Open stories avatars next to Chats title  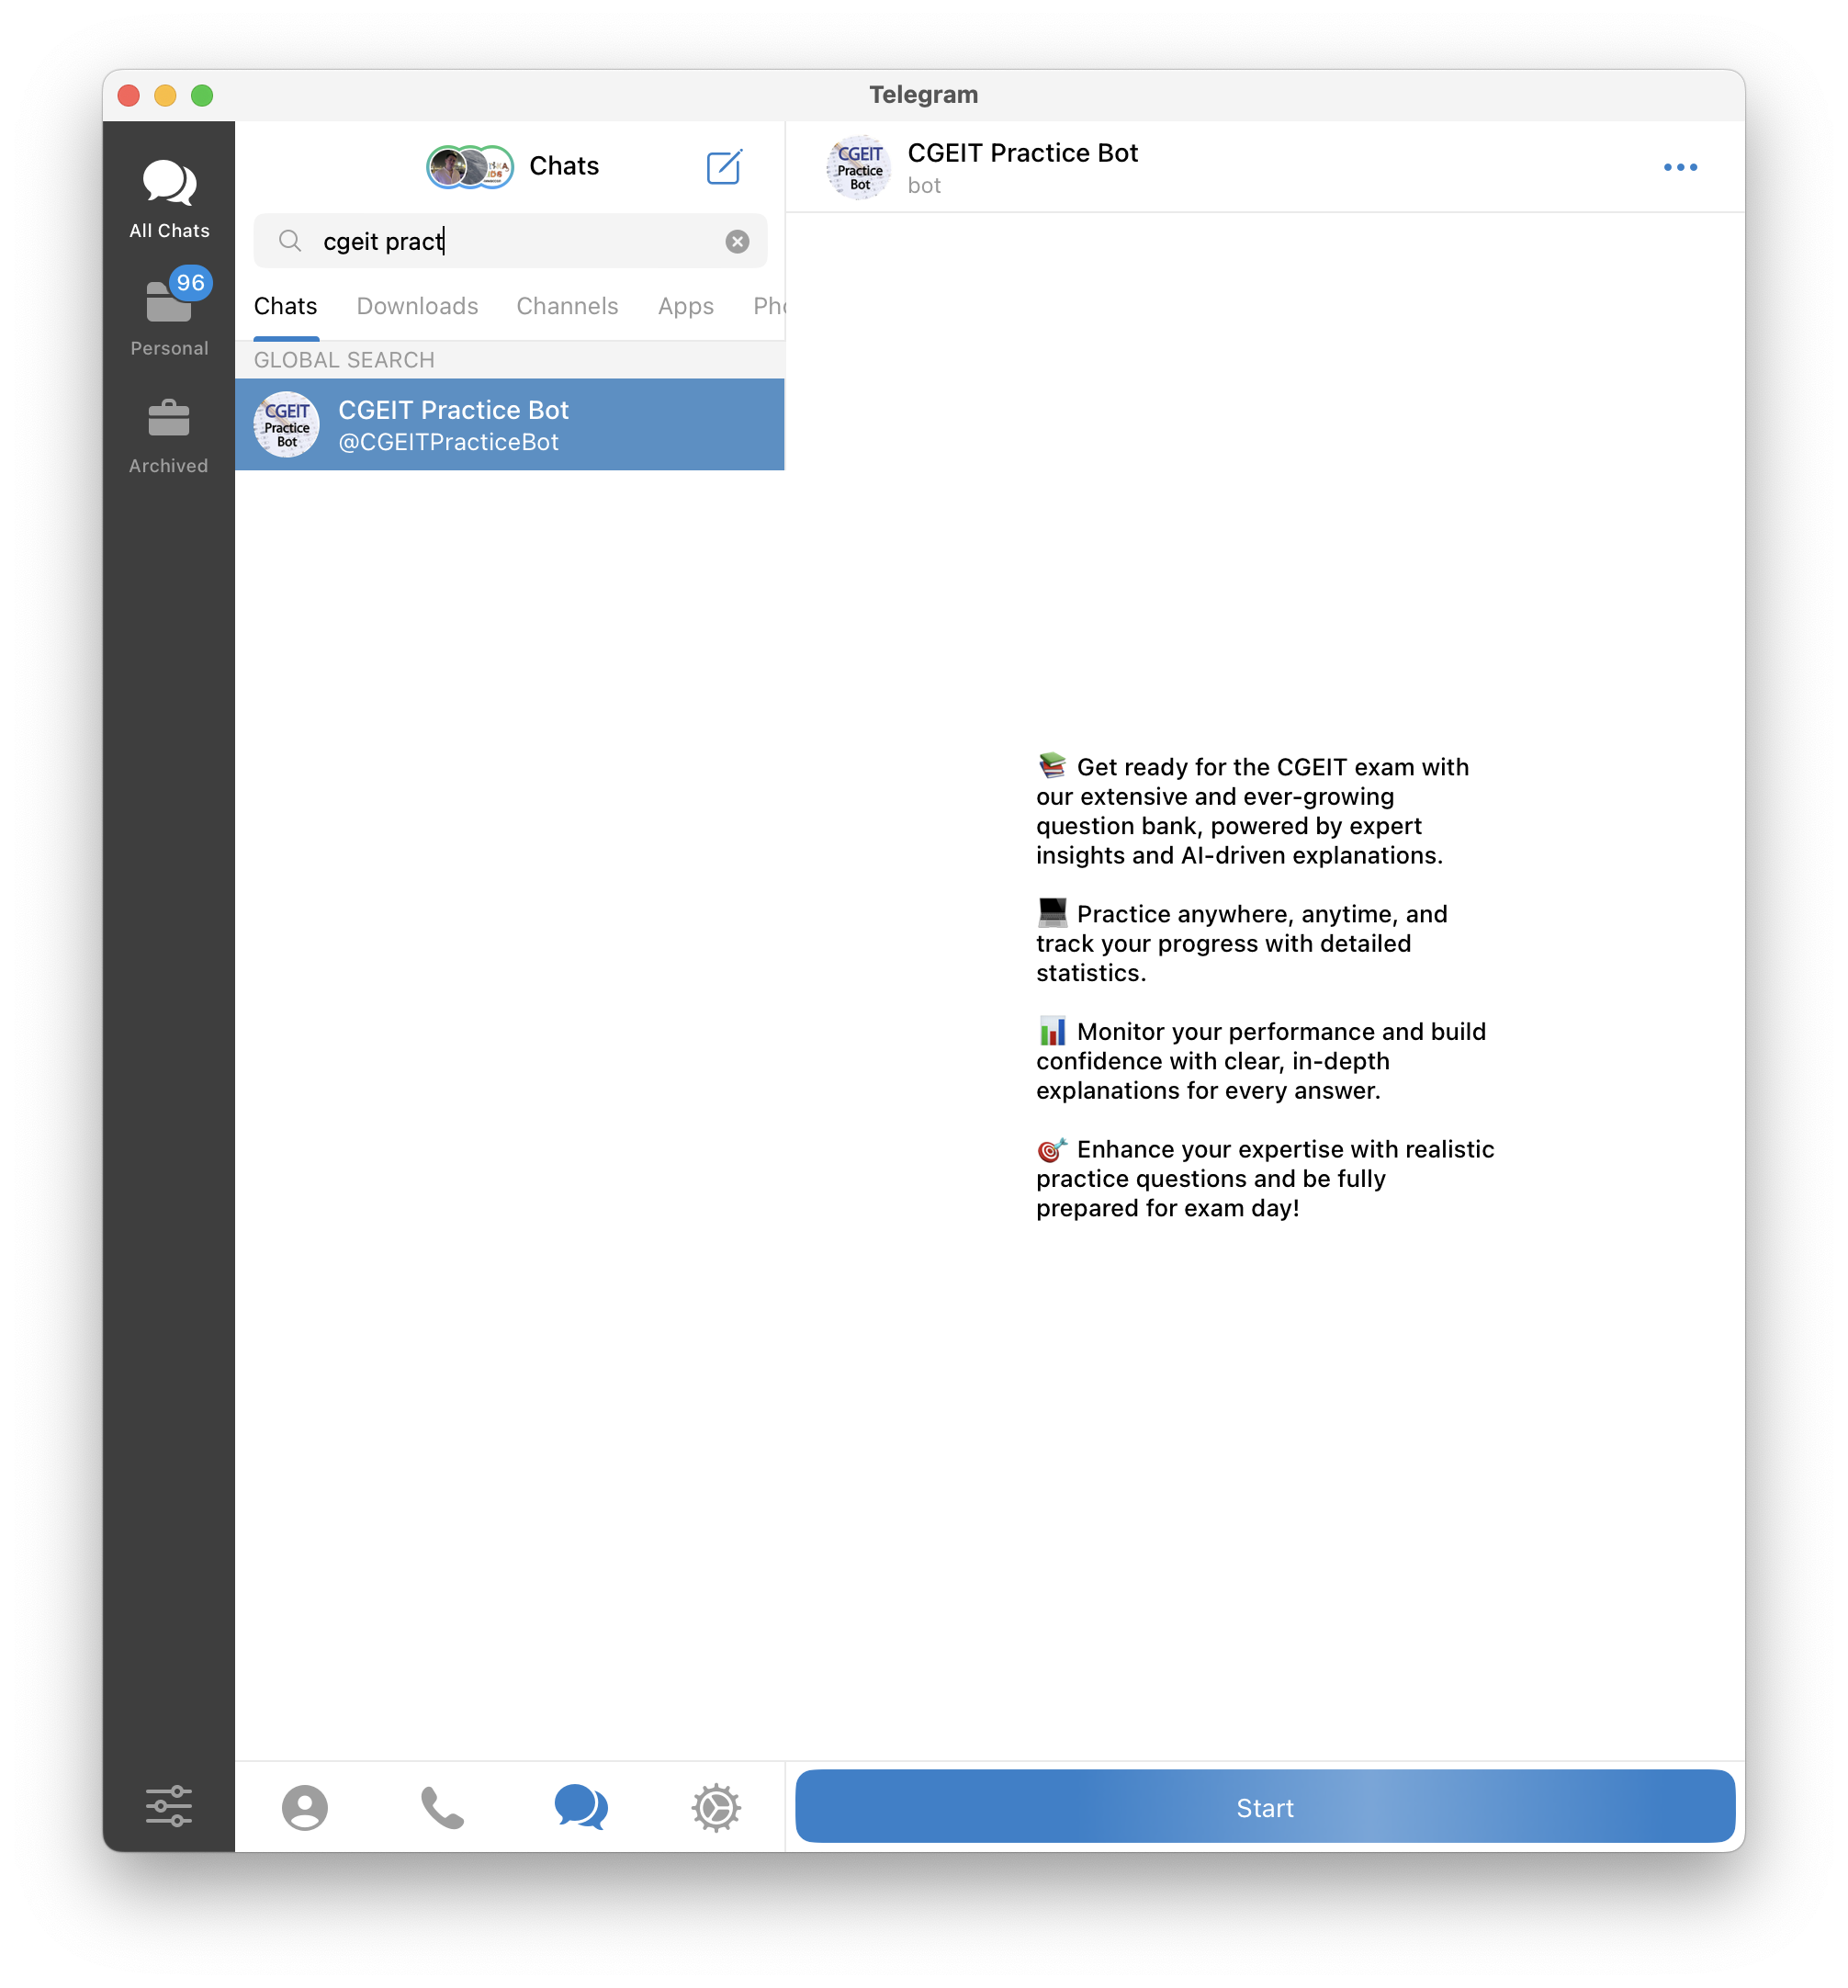(x=469, y=167)
